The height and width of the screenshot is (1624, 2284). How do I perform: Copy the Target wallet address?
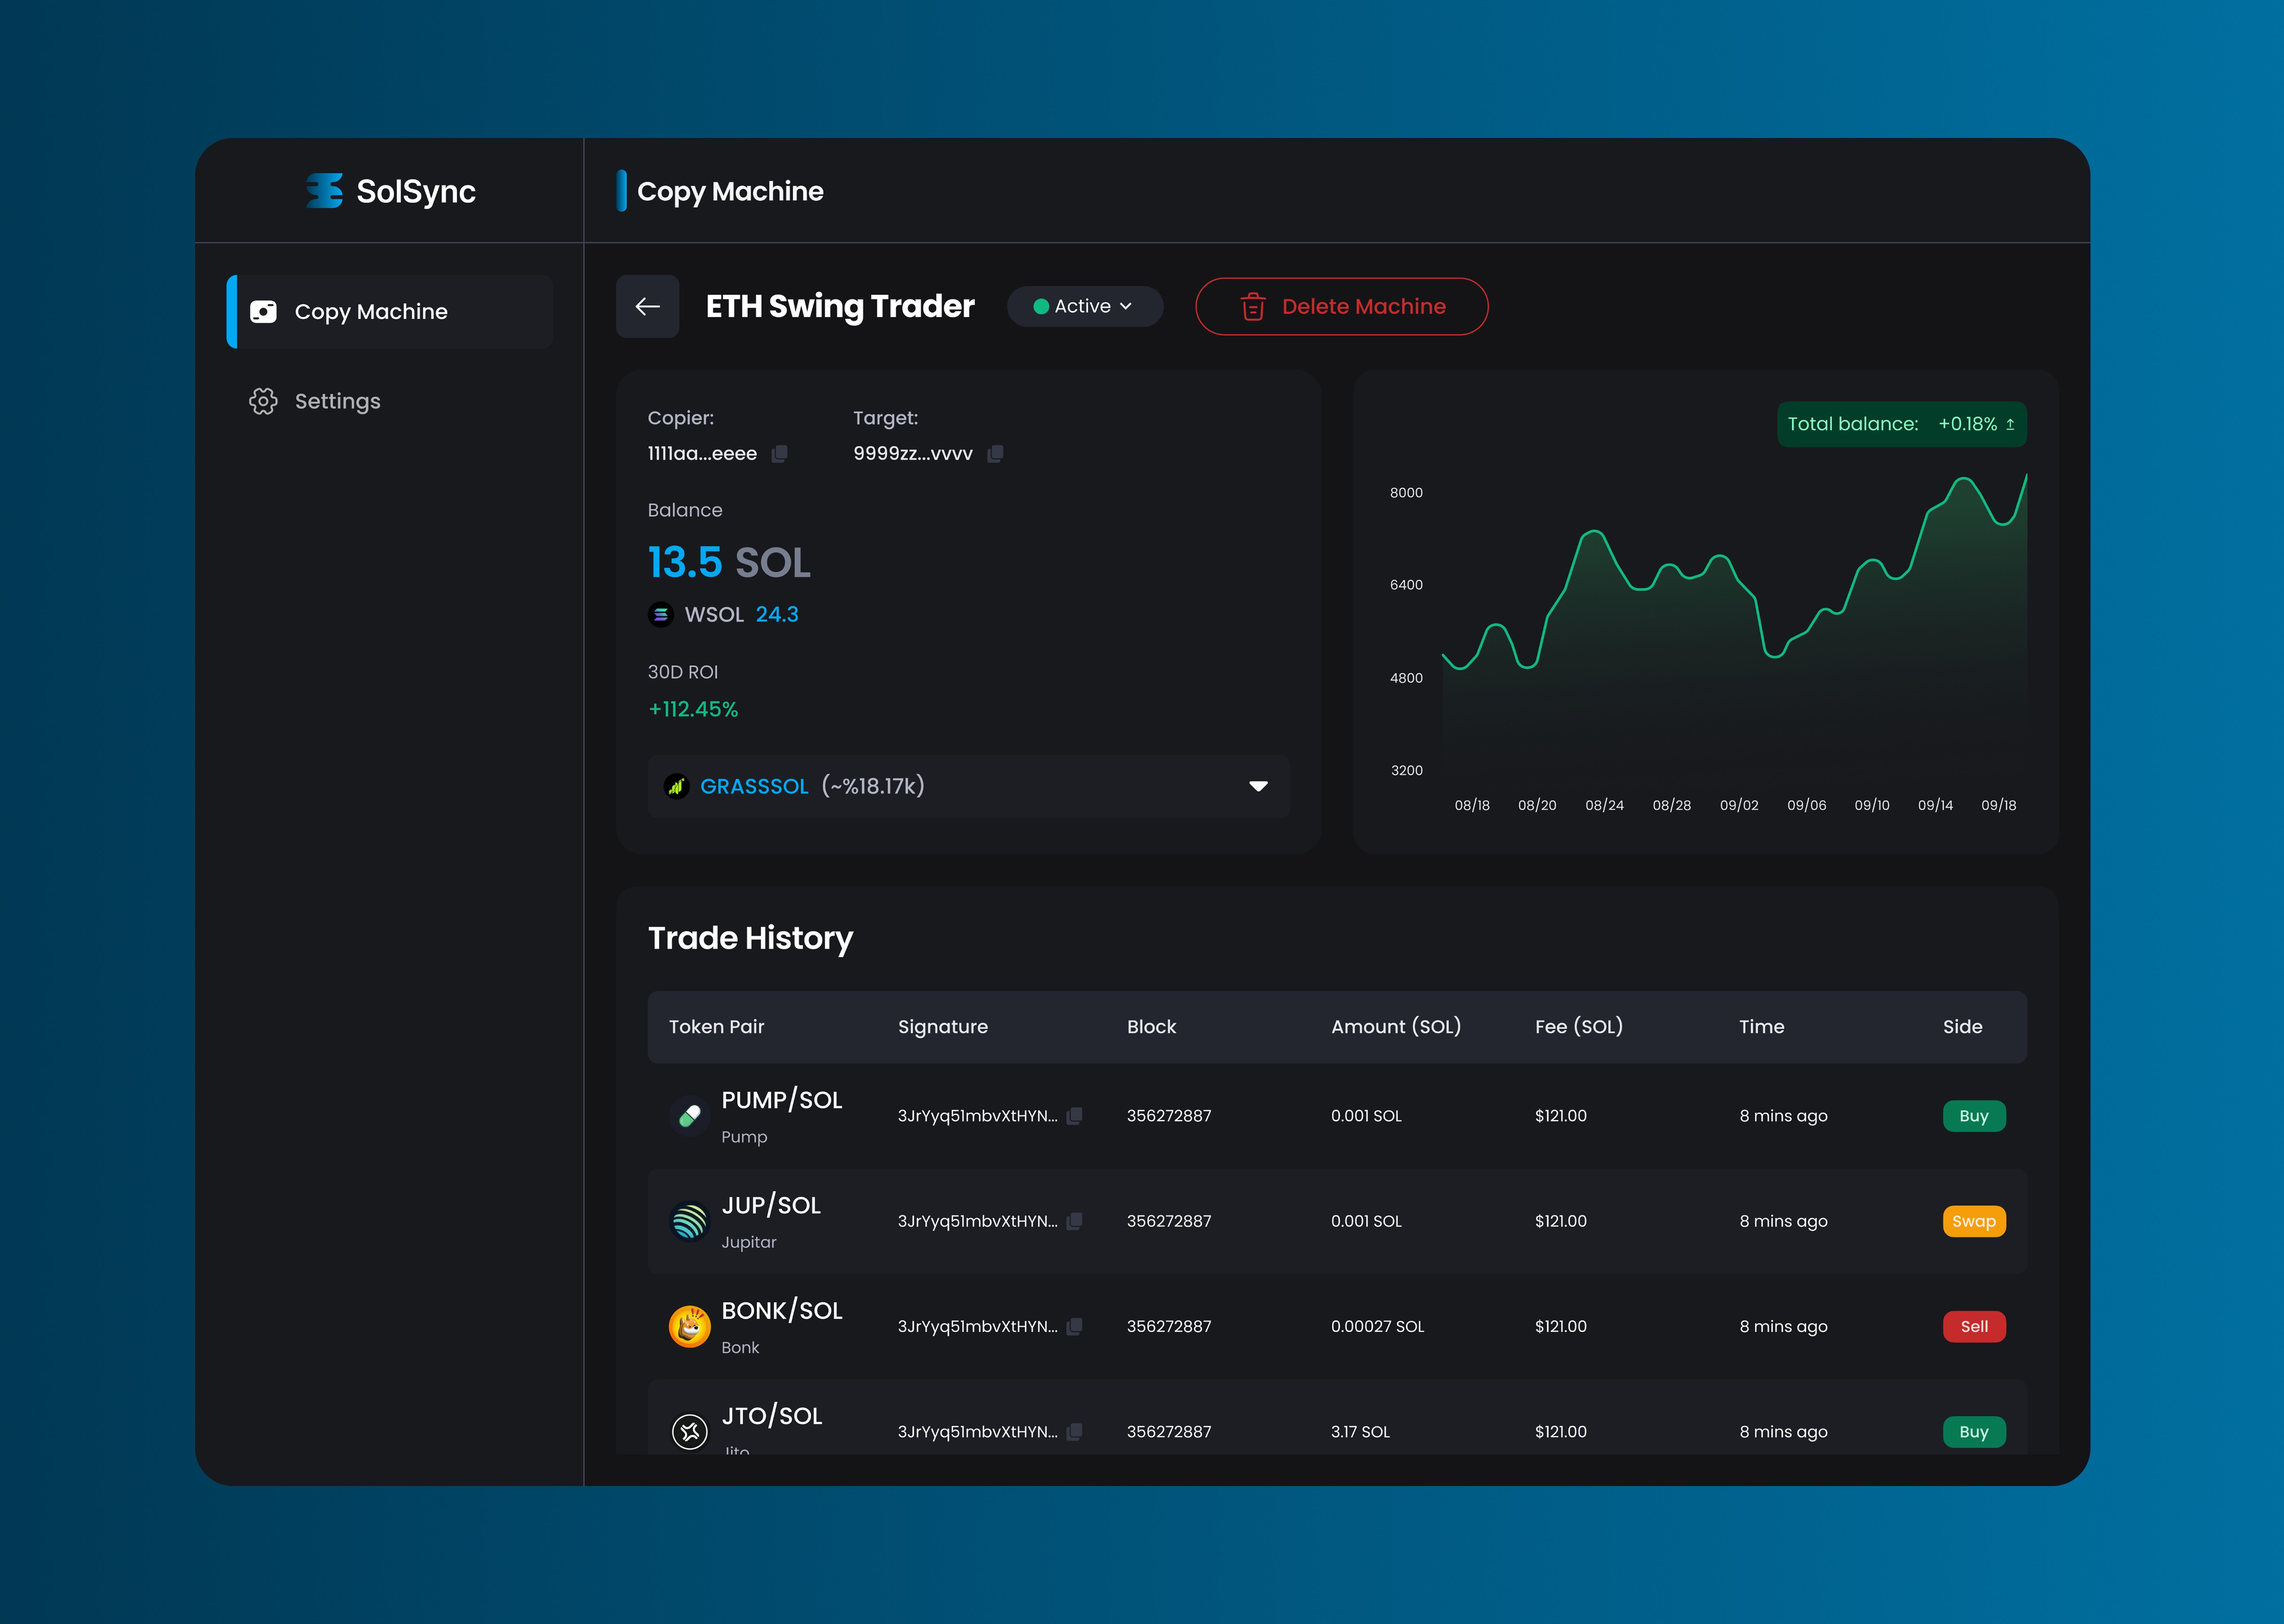995,454
